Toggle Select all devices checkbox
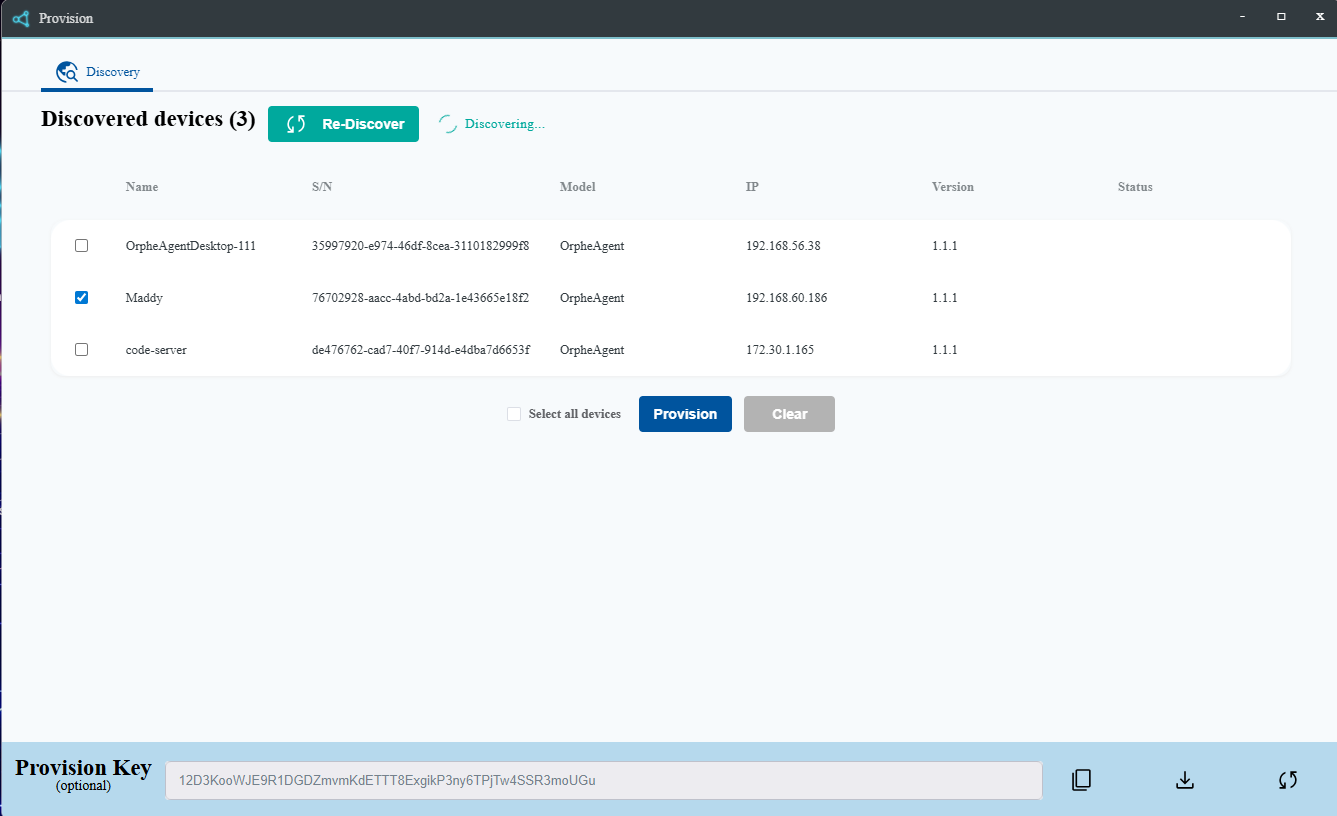This screenshot has height=816, width=1337. [514, 414]
